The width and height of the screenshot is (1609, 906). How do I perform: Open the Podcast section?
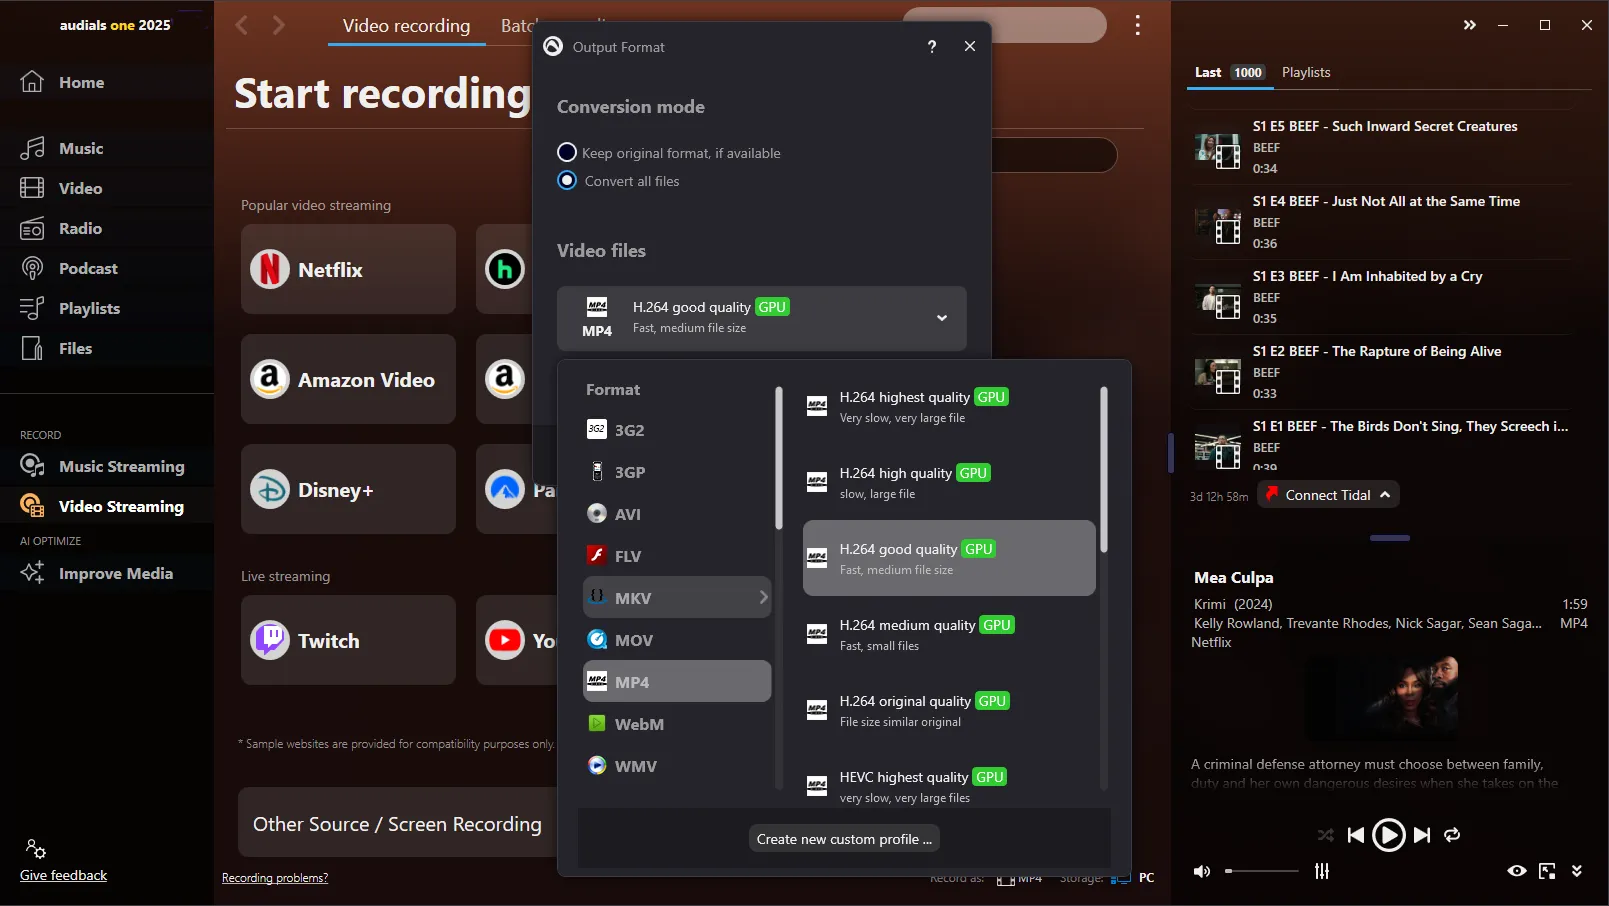[x=69, y=268]
